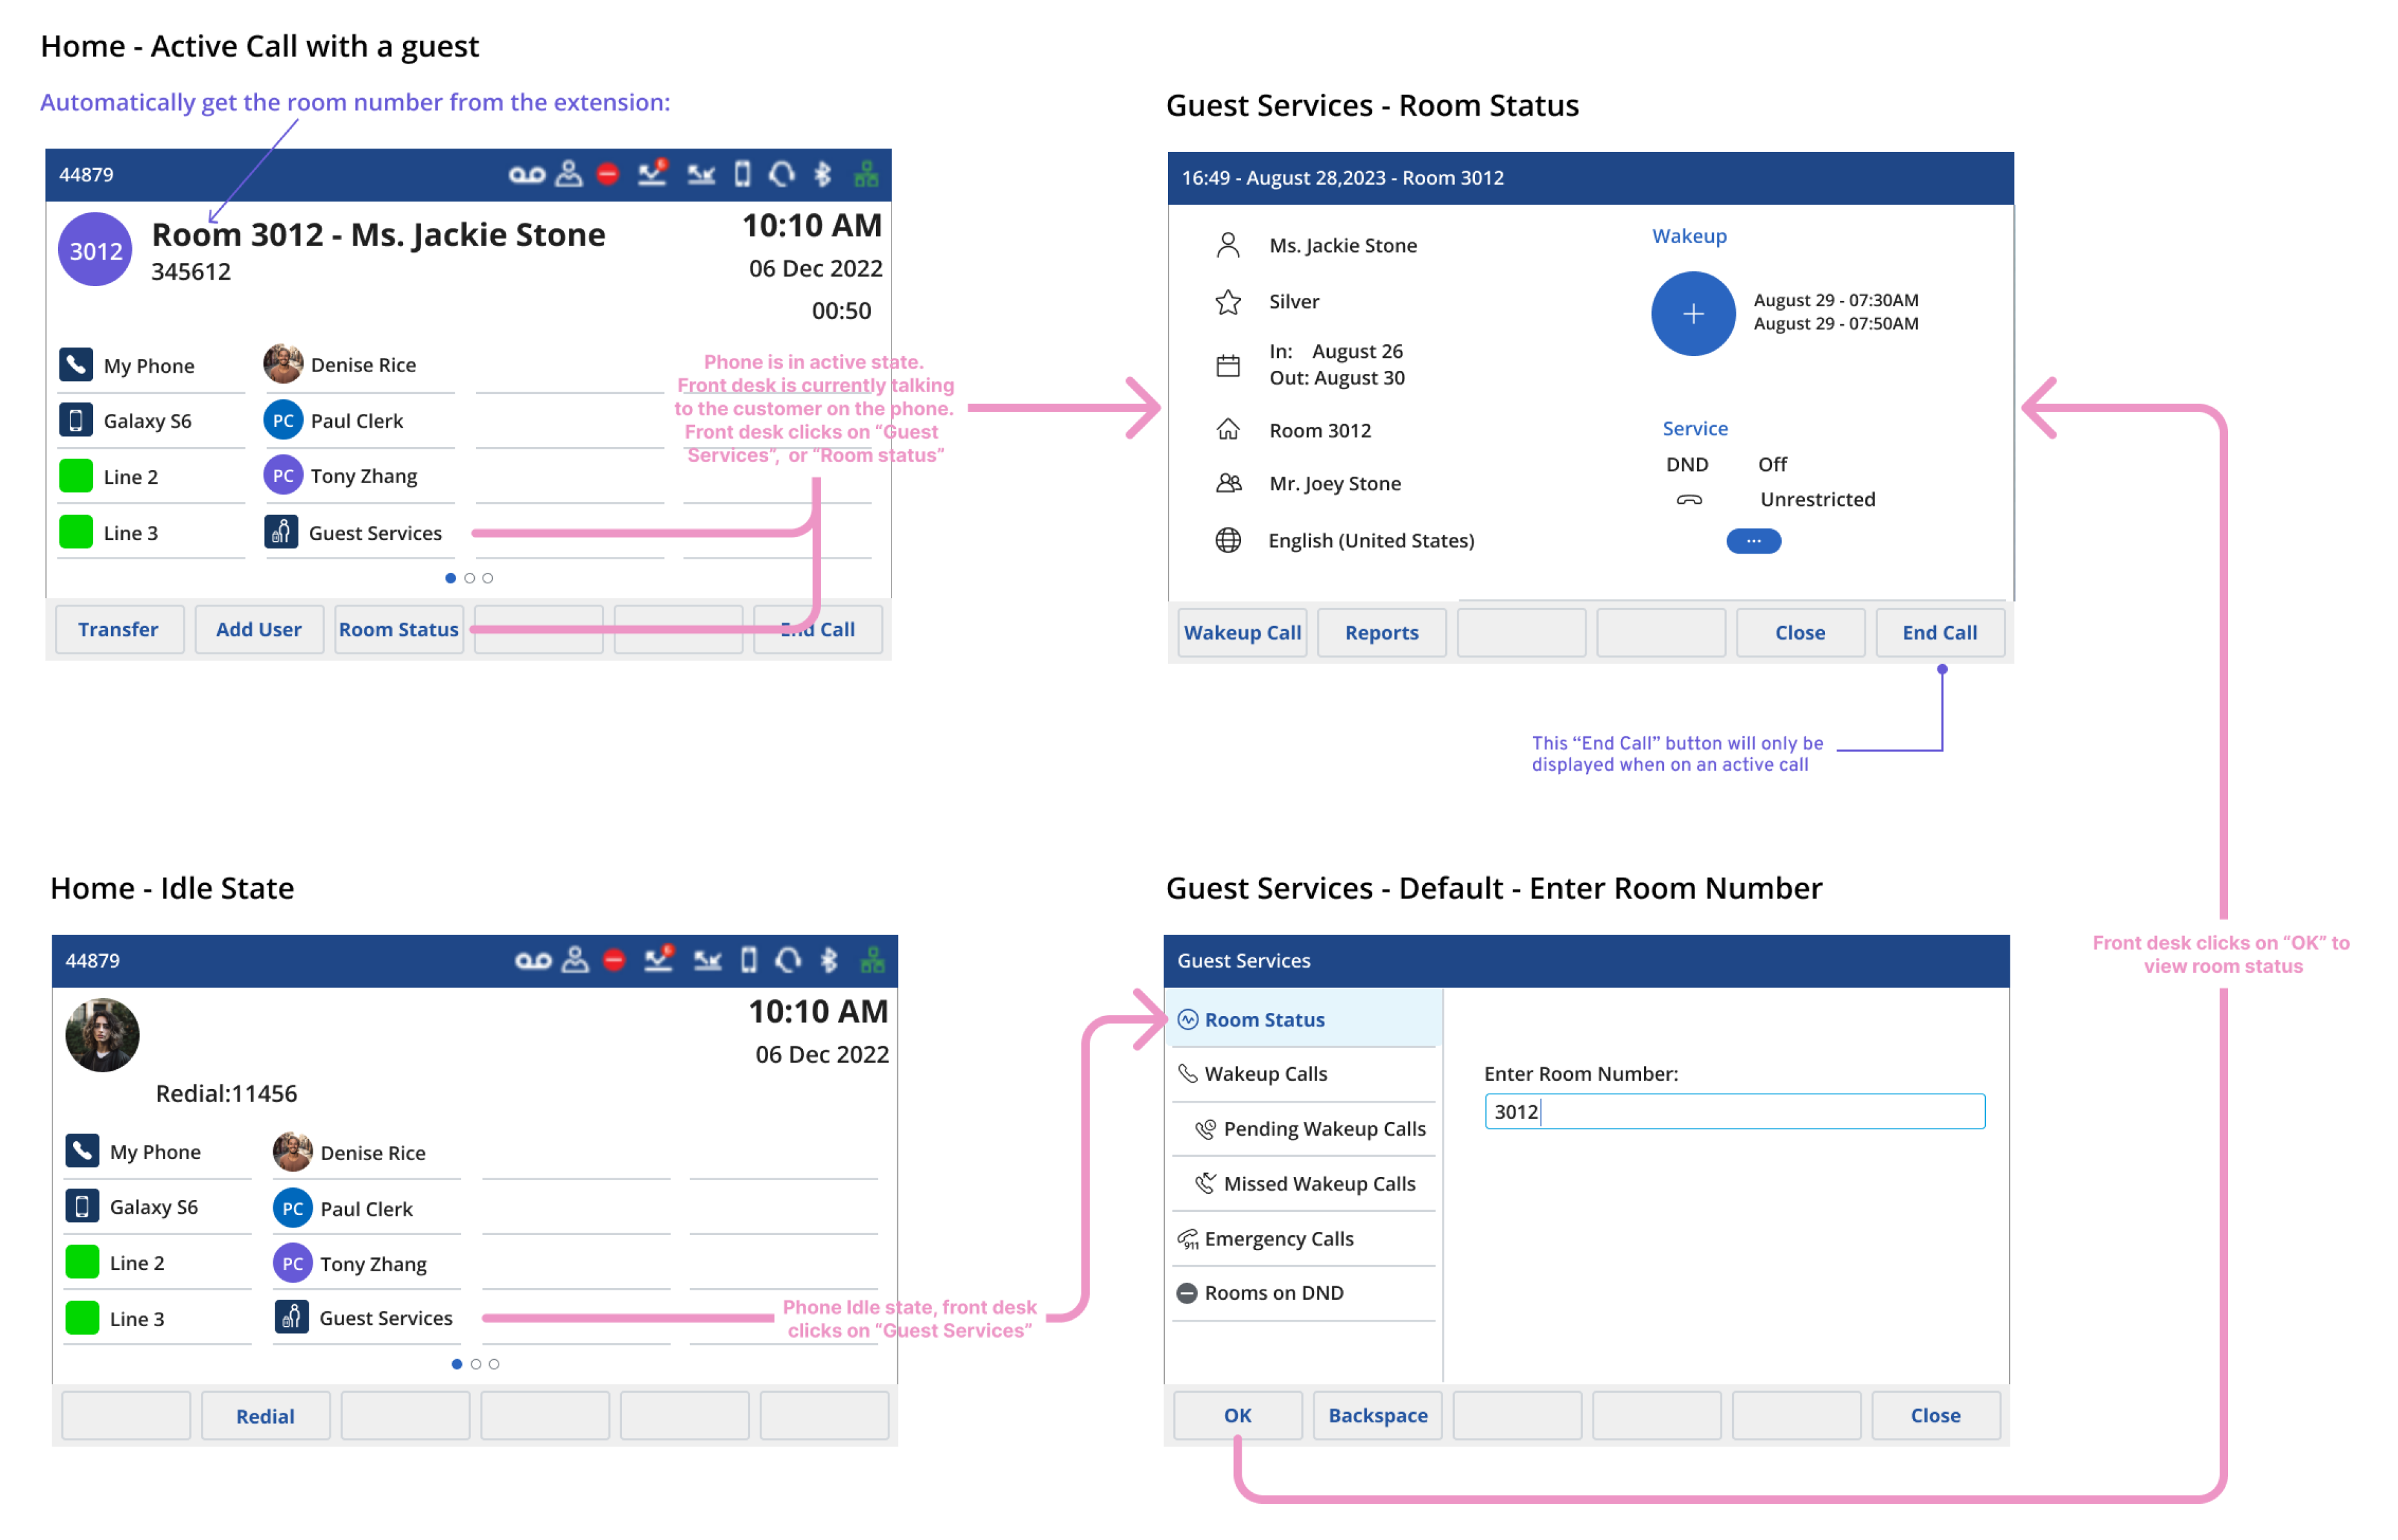Image resolution: width=2398 pixels, height=1540 pixels.
Task: Click the green network icon in idle state header
Action: [872, 961]
